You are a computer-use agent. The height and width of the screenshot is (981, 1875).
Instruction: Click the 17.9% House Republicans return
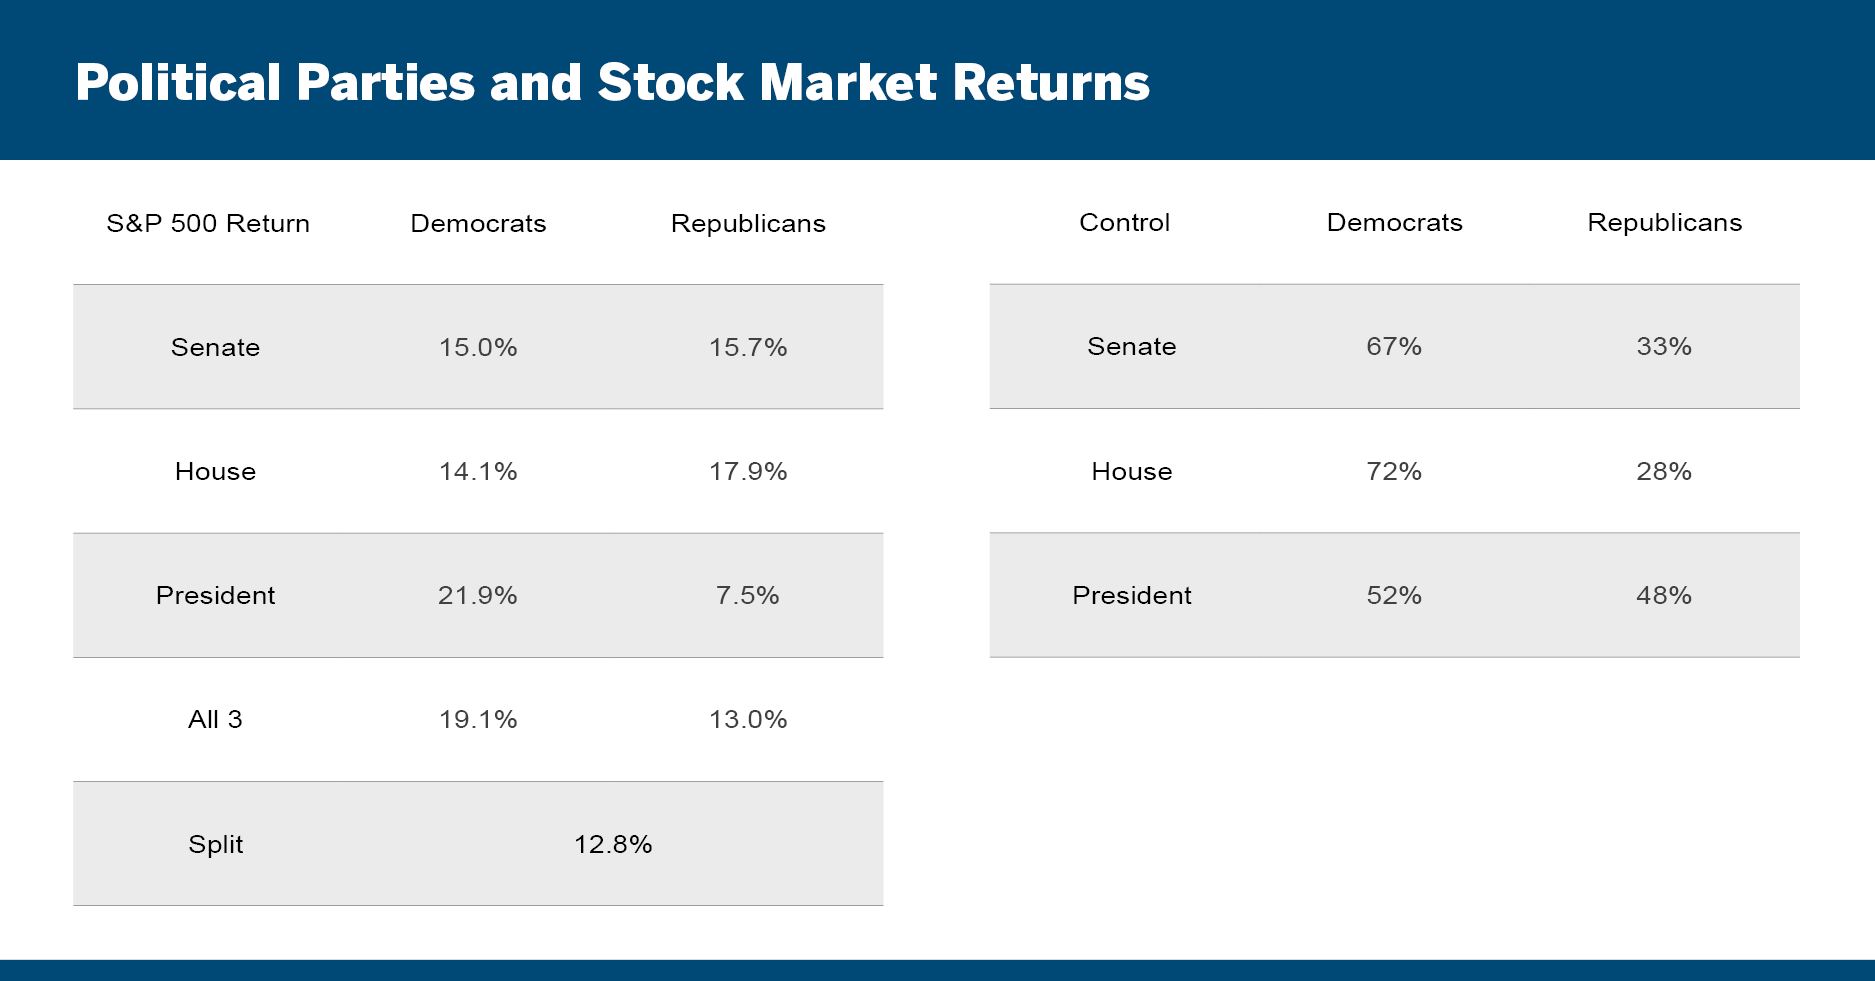748,471
